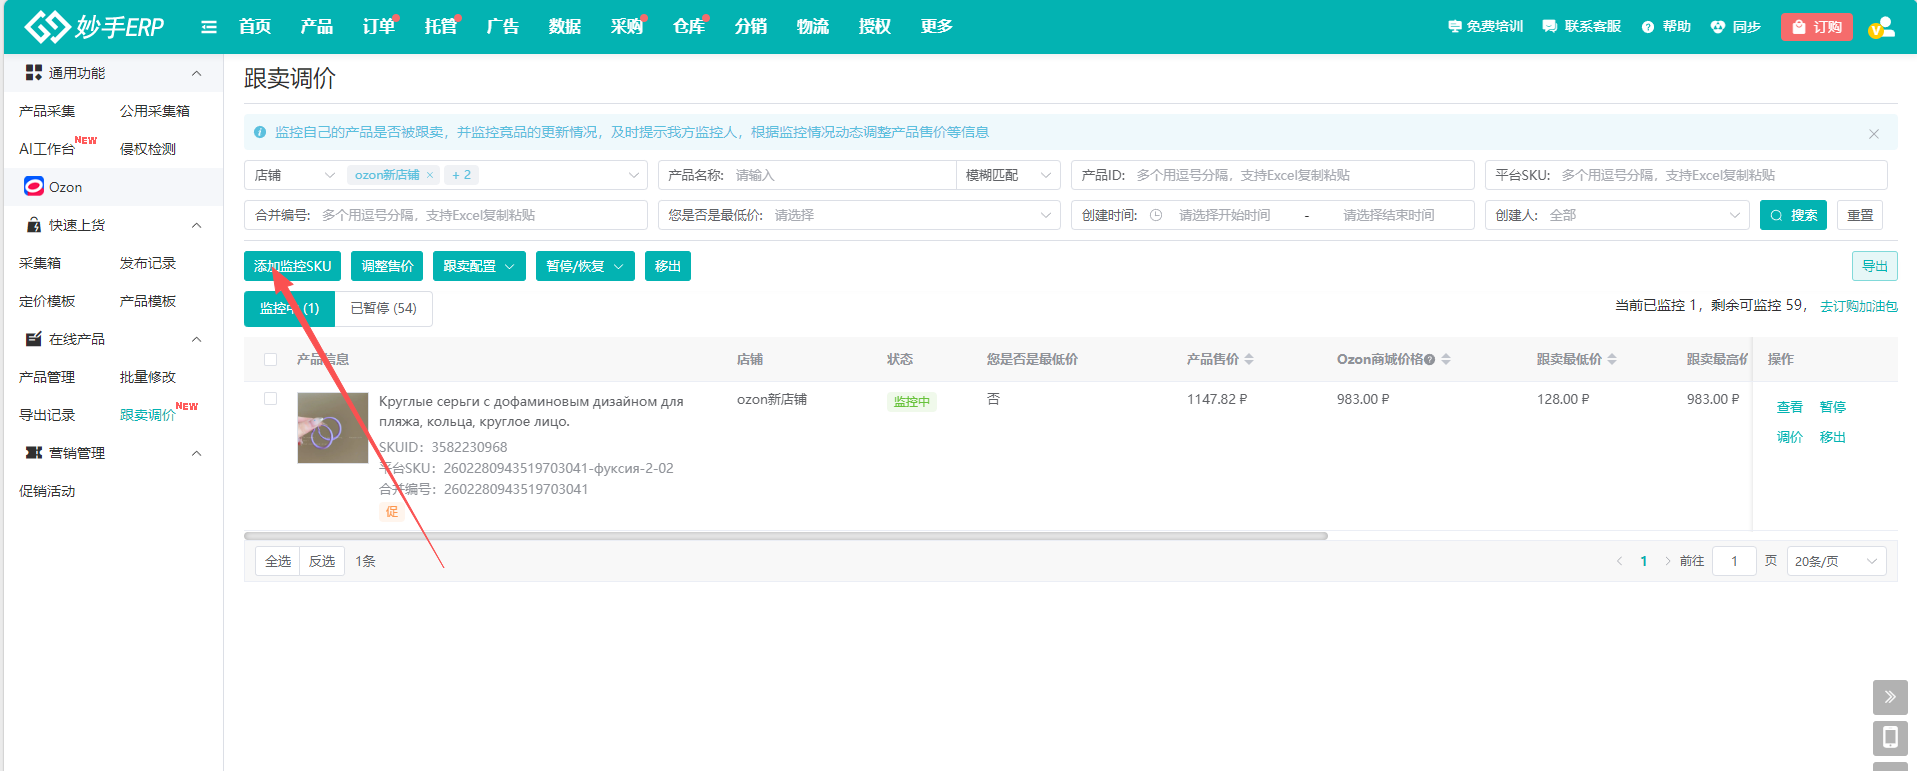Collapse the 营销管理 sidebar section
The image size is (1917, 771).
point(197,453)
